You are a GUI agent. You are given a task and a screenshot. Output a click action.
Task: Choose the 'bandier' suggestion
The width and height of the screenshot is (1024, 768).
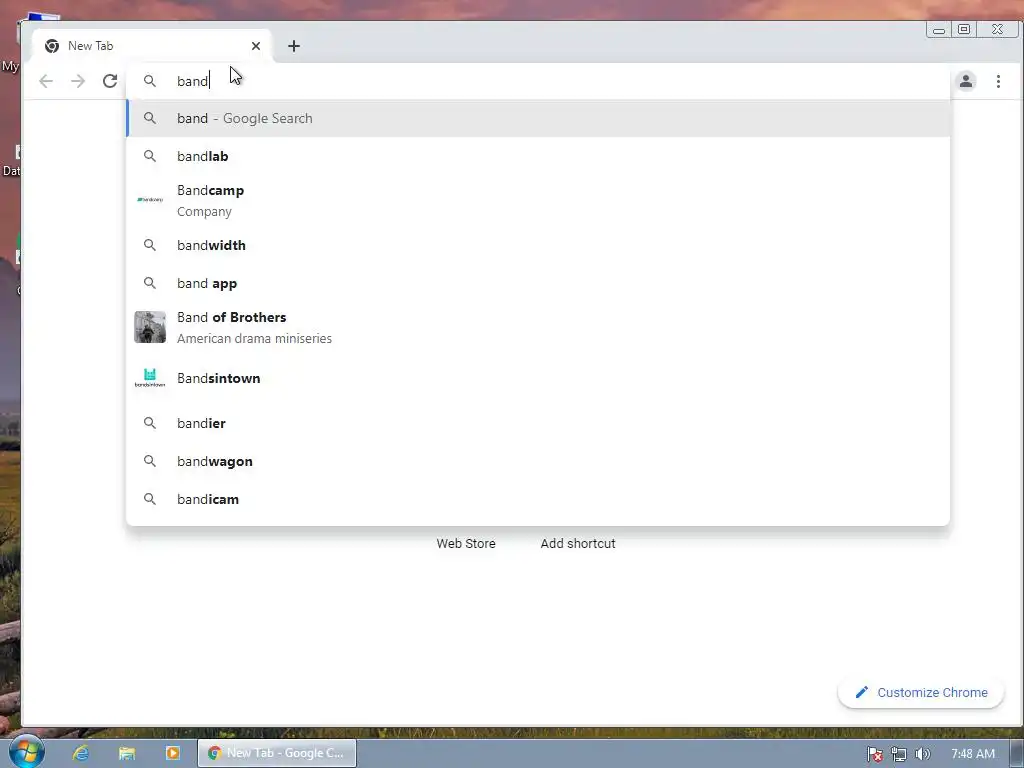coord(538,423)
